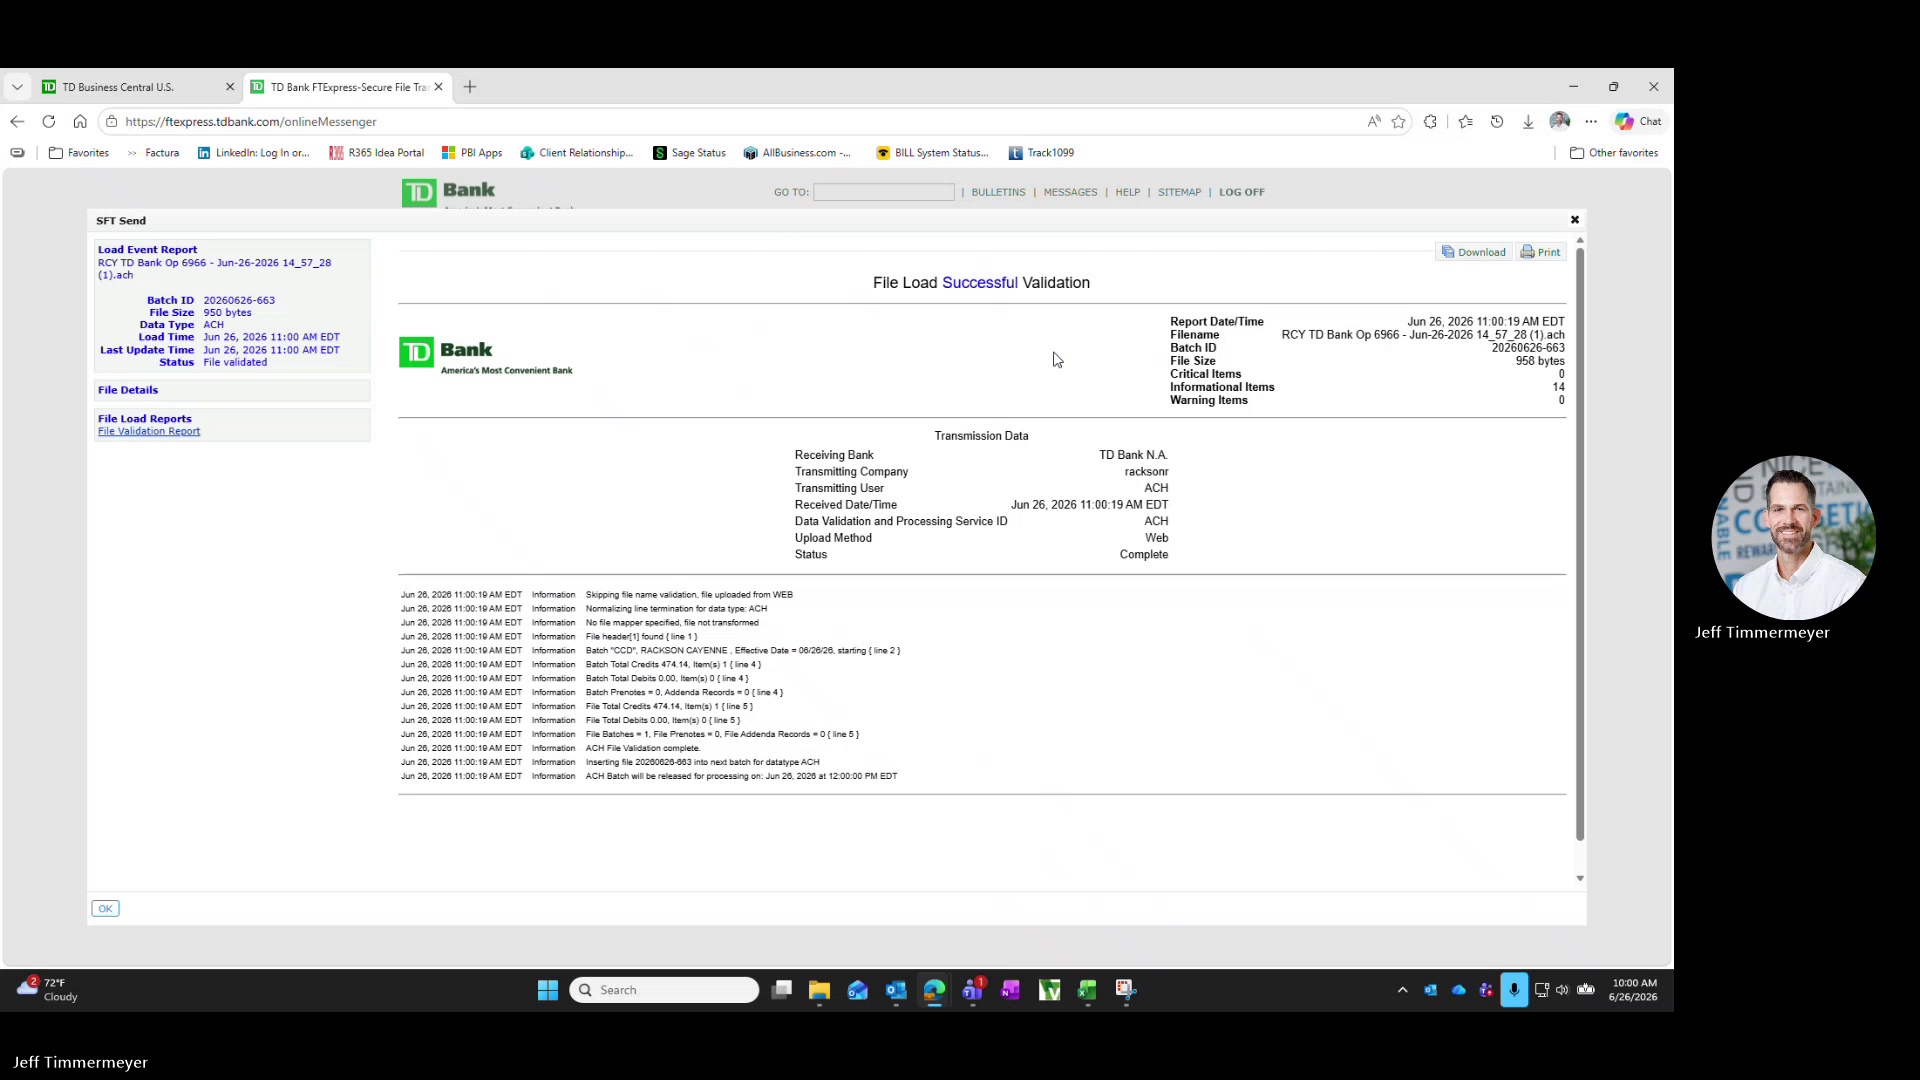Open BILL System Status bookmark
The height and width of the screenshot is (1080, 1920).
coord(932,153)
